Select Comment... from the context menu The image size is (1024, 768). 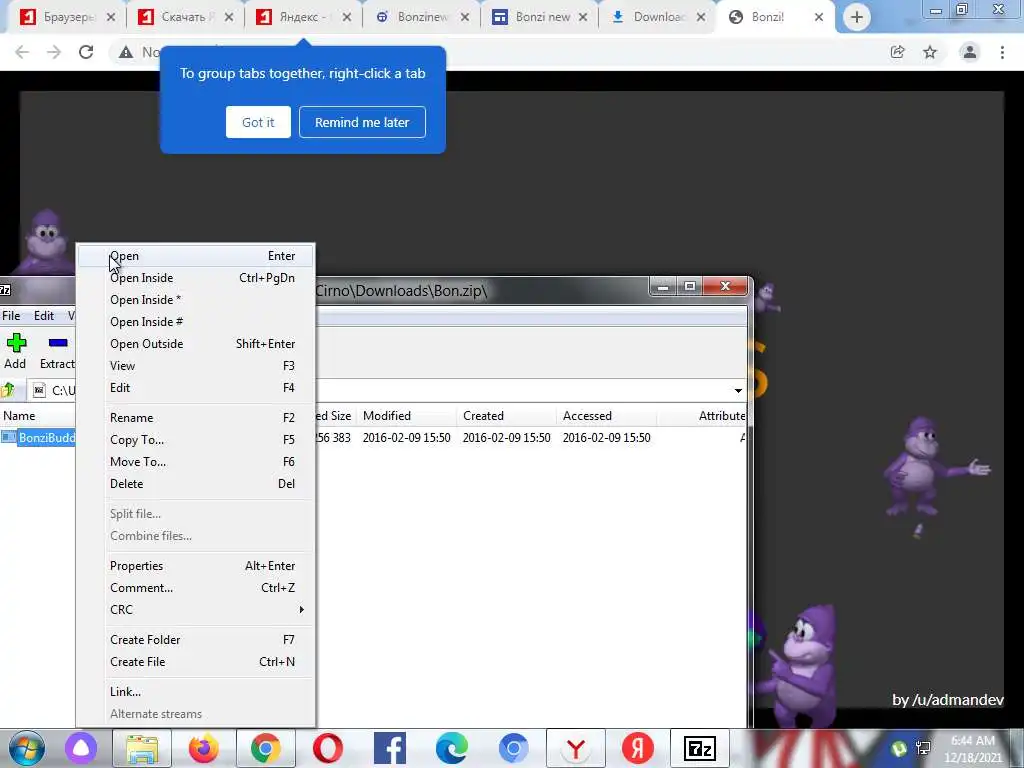pos(196,588)
